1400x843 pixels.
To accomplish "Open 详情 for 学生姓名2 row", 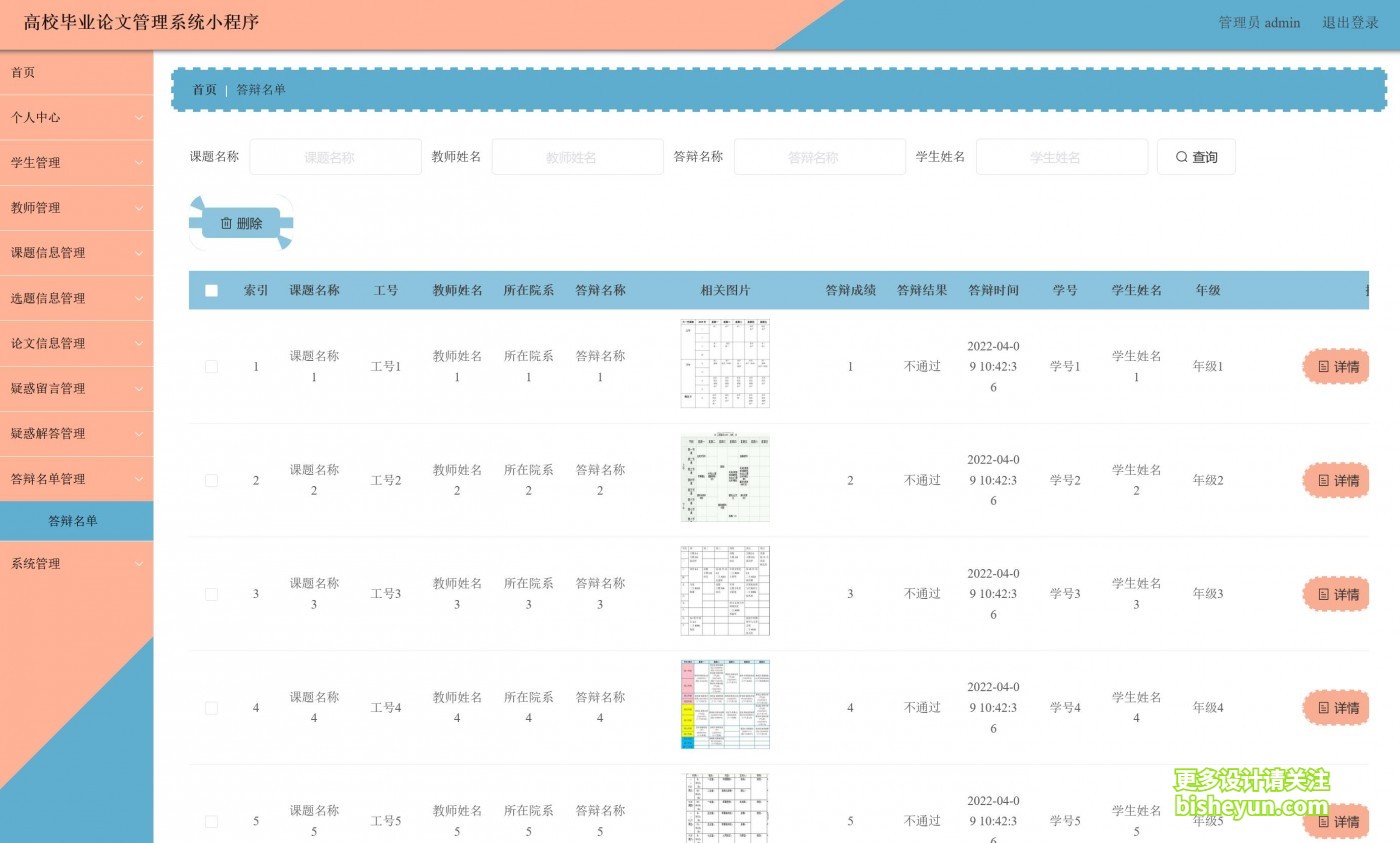I will pos(1338,481).
